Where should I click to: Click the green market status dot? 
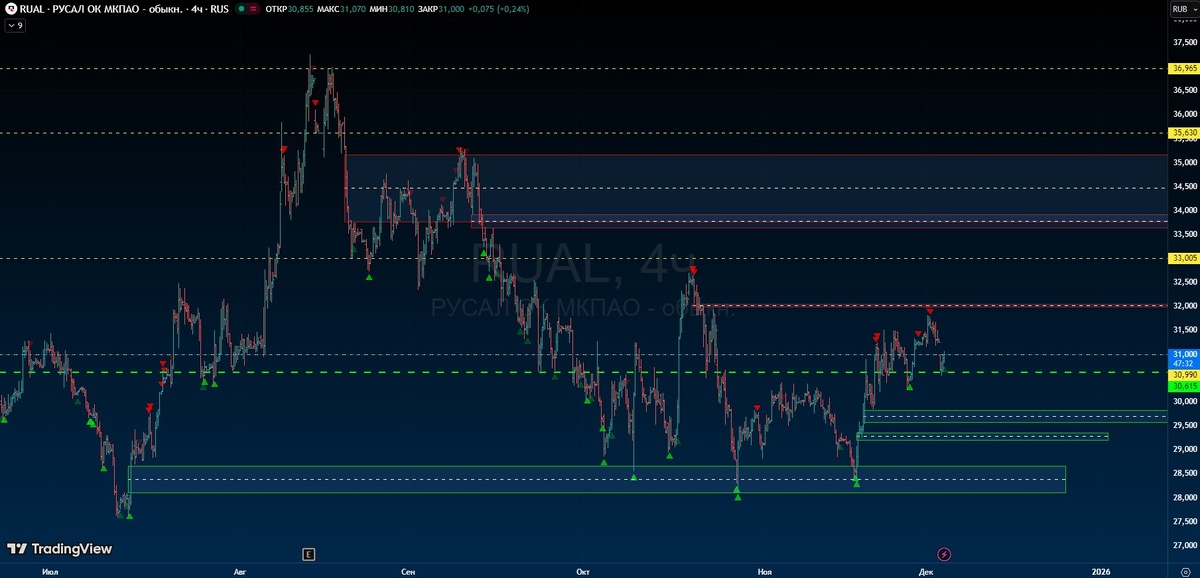[241, 8]
